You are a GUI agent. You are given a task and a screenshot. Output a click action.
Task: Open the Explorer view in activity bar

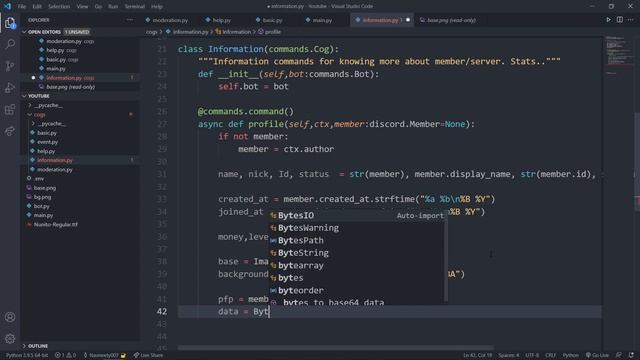(10, 23)
